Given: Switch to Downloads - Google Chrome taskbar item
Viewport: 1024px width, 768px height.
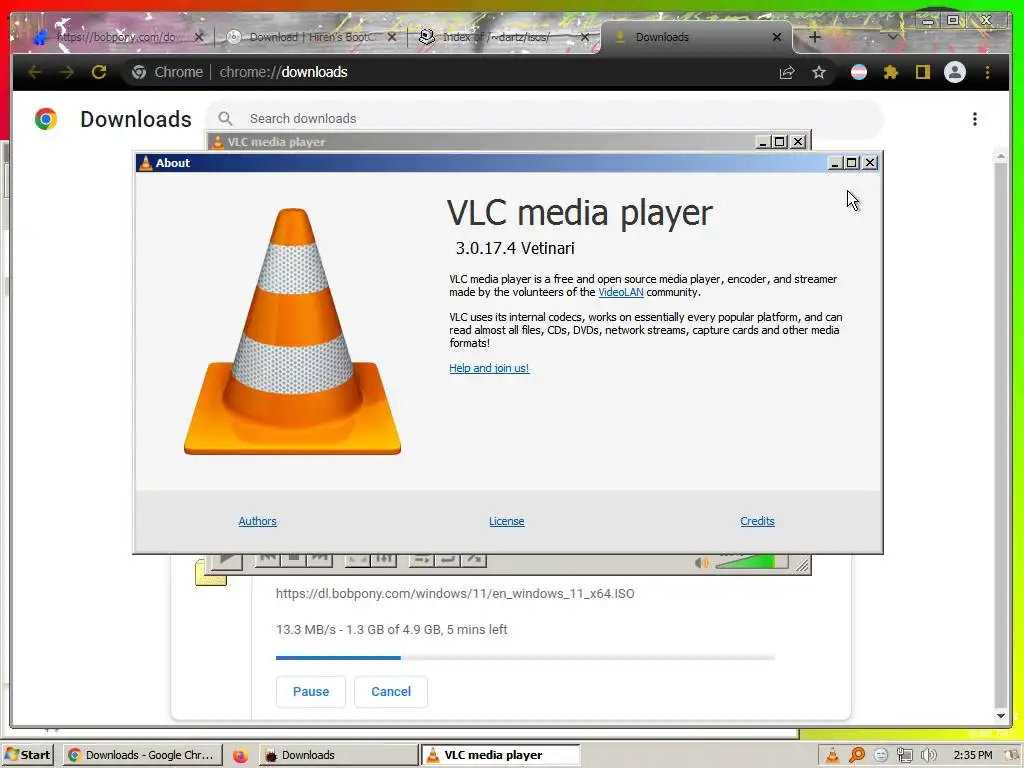Looking at the screenshot, I should (142, 754).
